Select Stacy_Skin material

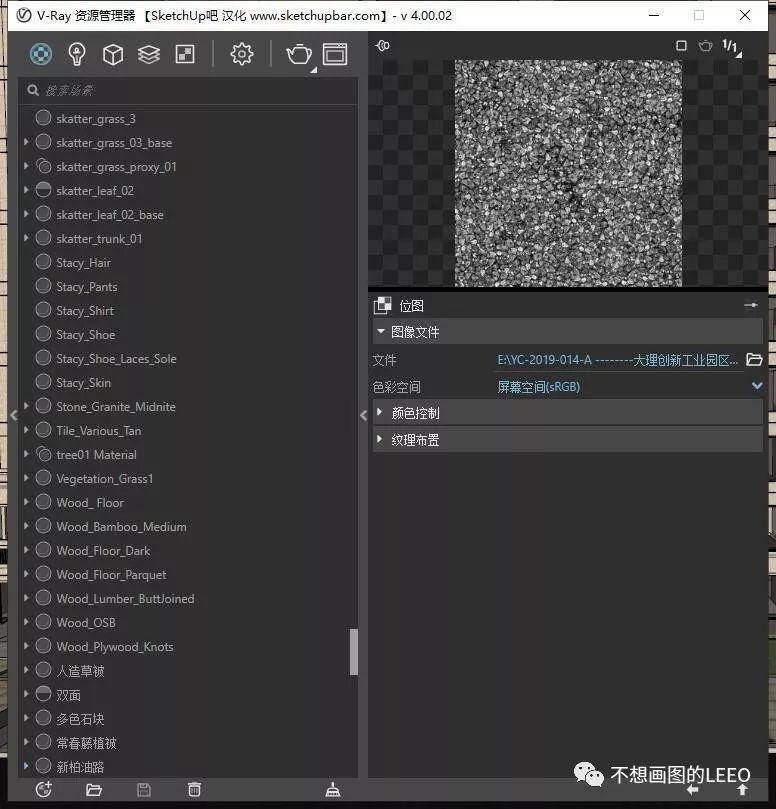84,383
